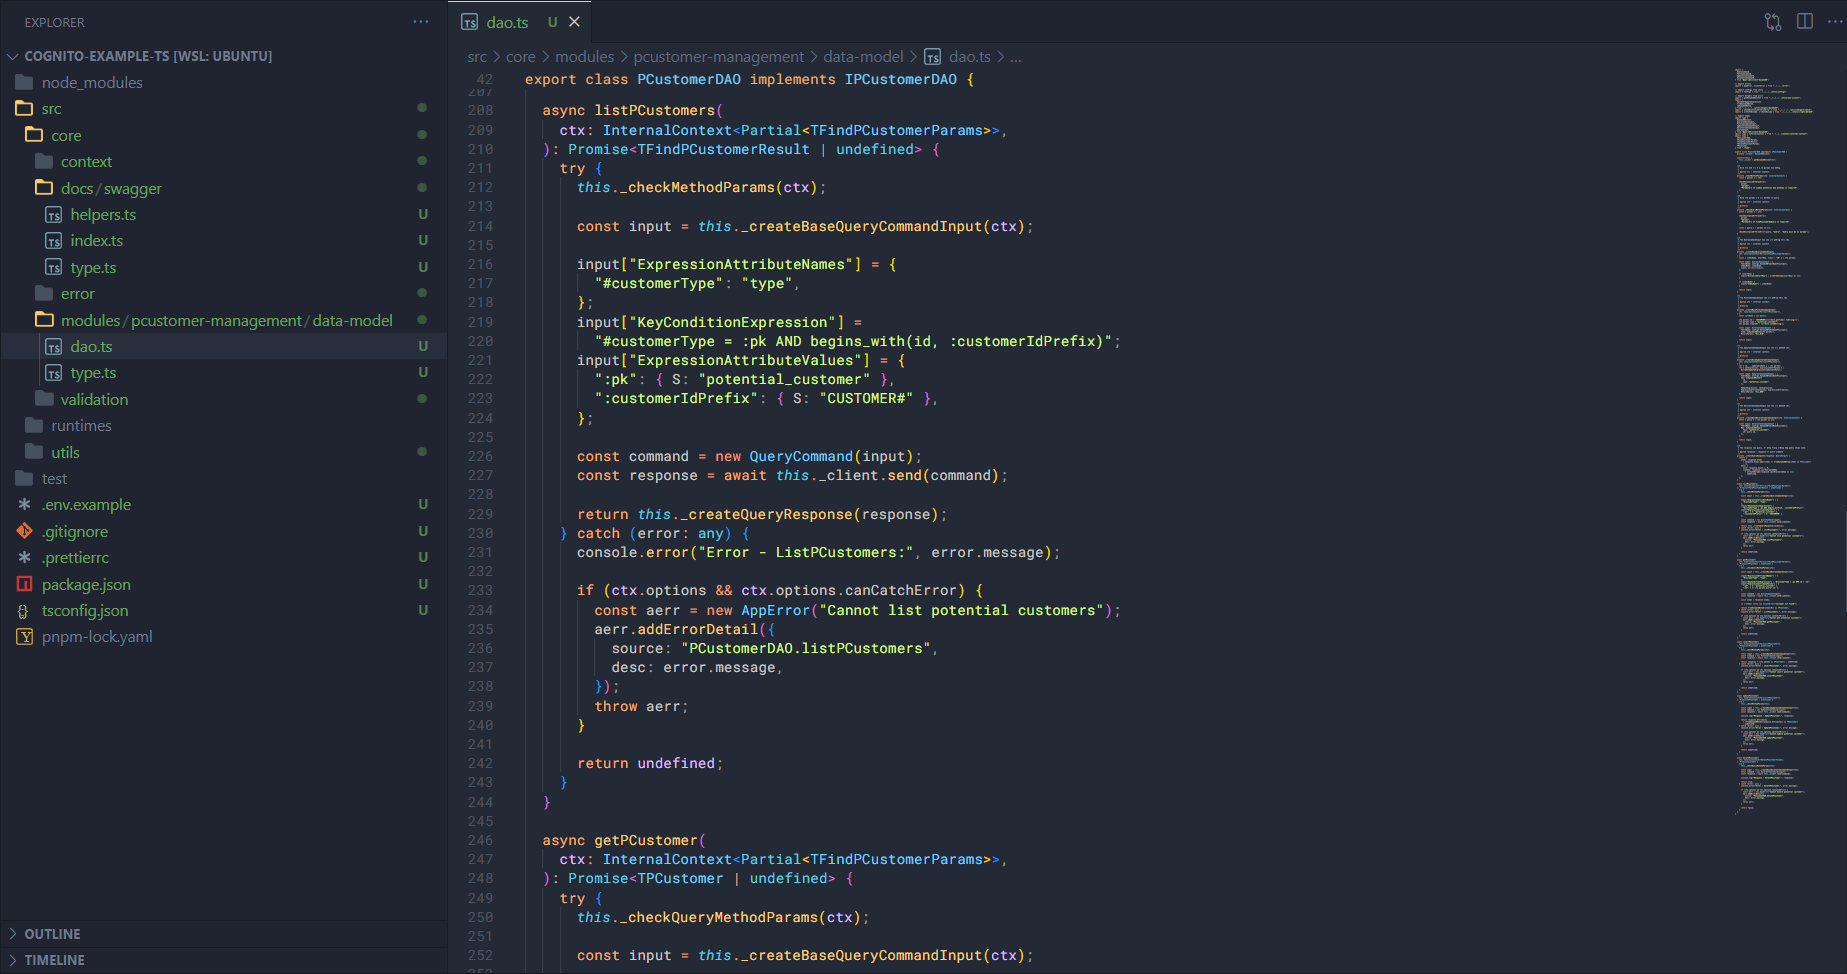The height and width of the screenshot is (974, 1847).
Task: Collapse the COGNITO-EXAMPLE-TS root folder
Action: coord(147,56)
